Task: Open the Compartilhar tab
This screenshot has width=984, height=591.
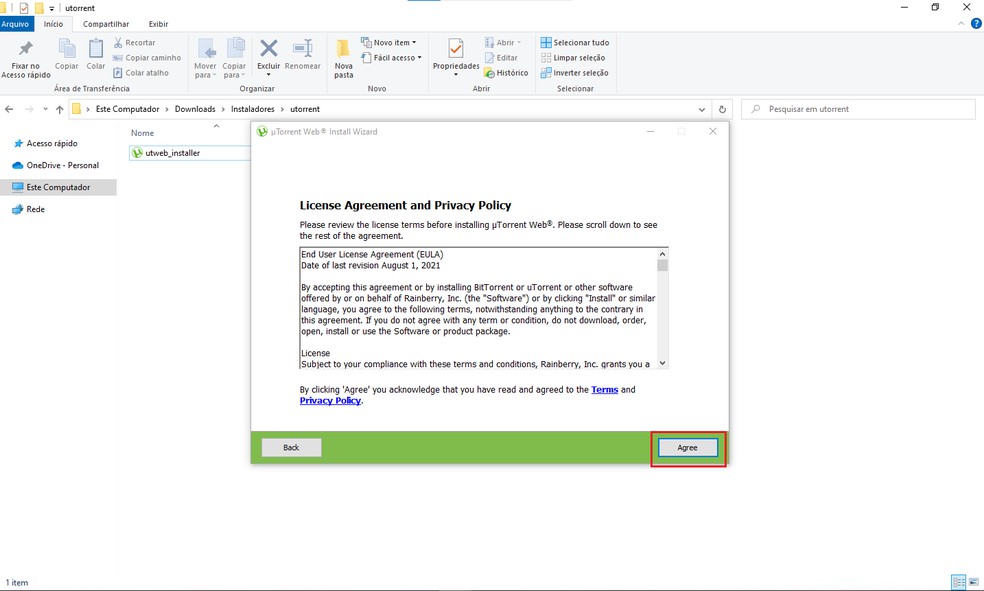Action: pyautogui.click(x=106, y=23)
